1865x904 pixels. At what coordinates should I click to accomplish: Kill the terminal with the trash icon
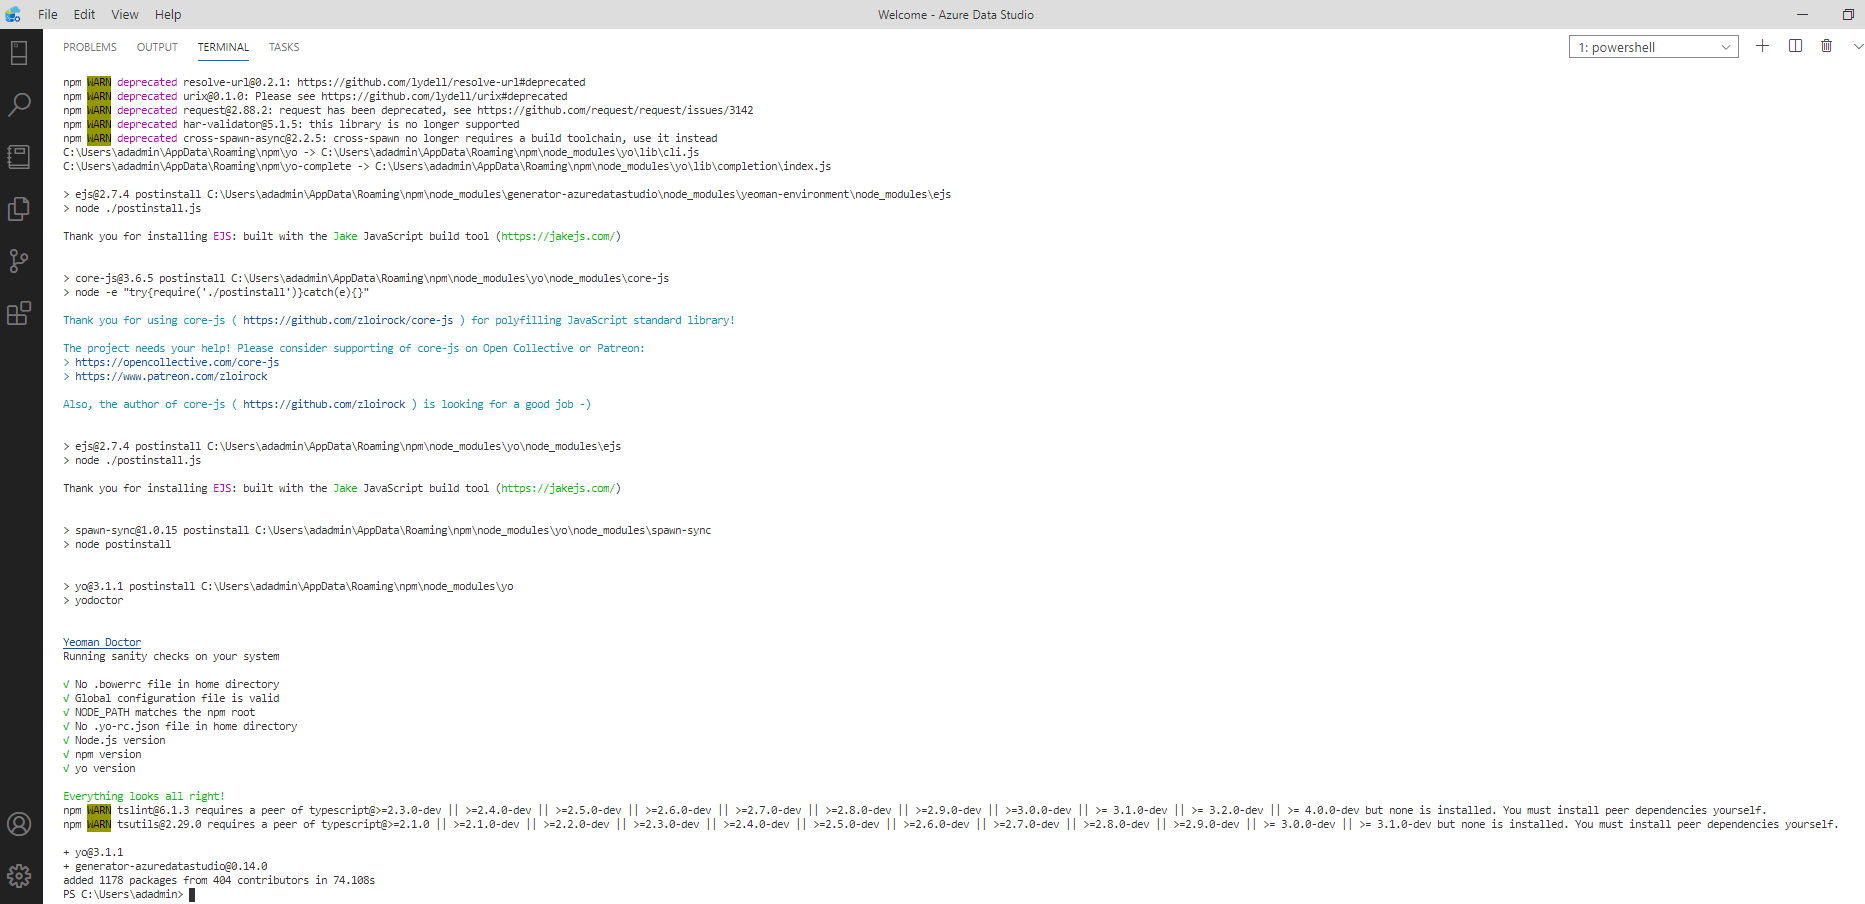click(x=1826, y=46)
